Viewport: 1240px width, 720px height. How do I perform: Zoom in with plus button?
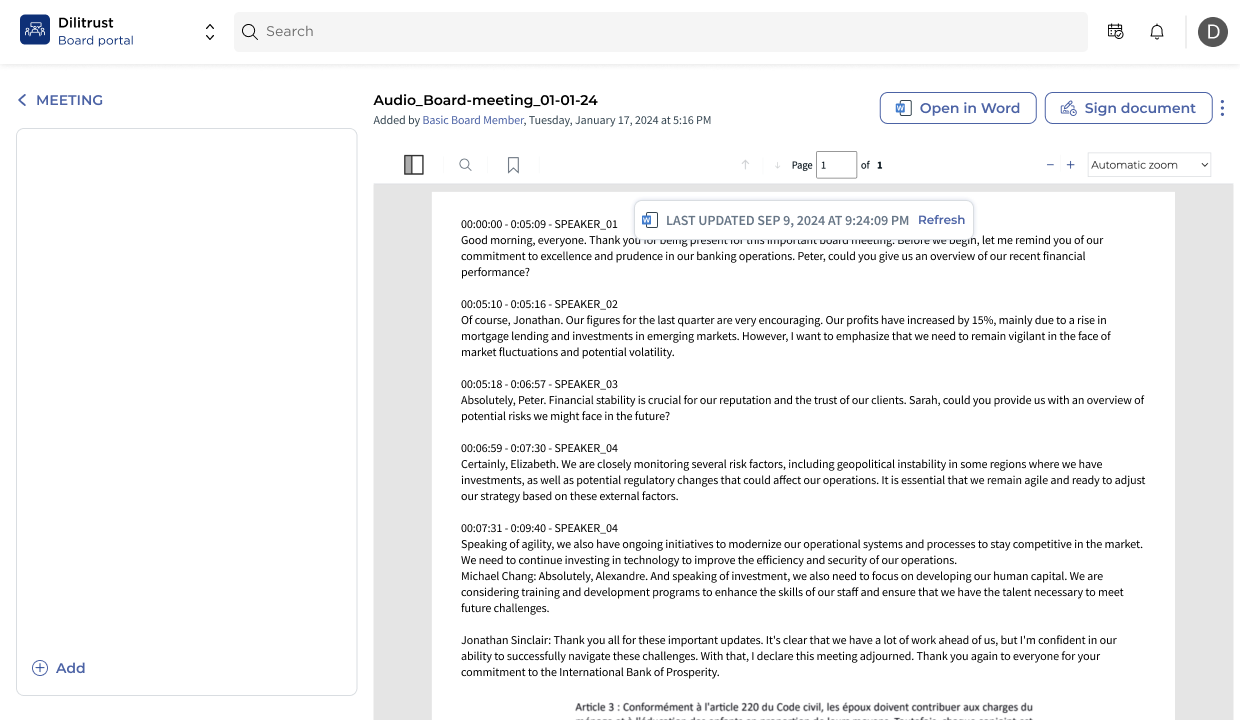click(x=1070, y=165)
